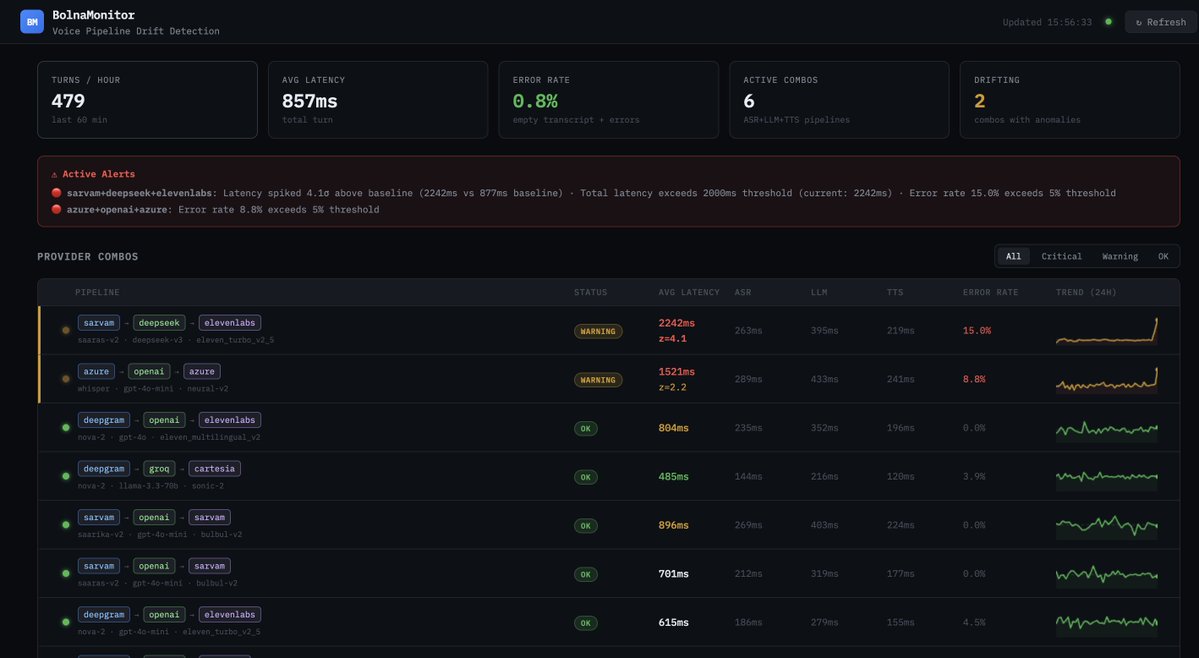Image resolution: width=1199 pixels, height=658 pixels.
Task: Click the 'nova-2 · llama-3.3-70b · sonic-2' model line
Action: (x=151, y=486)
